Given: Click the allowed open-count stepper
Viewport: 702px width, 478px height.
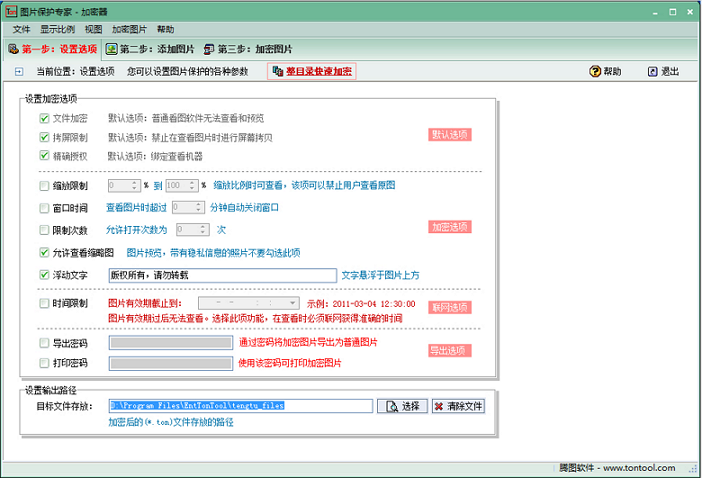Looking at the screenshot, I should [x=203, y=230].
